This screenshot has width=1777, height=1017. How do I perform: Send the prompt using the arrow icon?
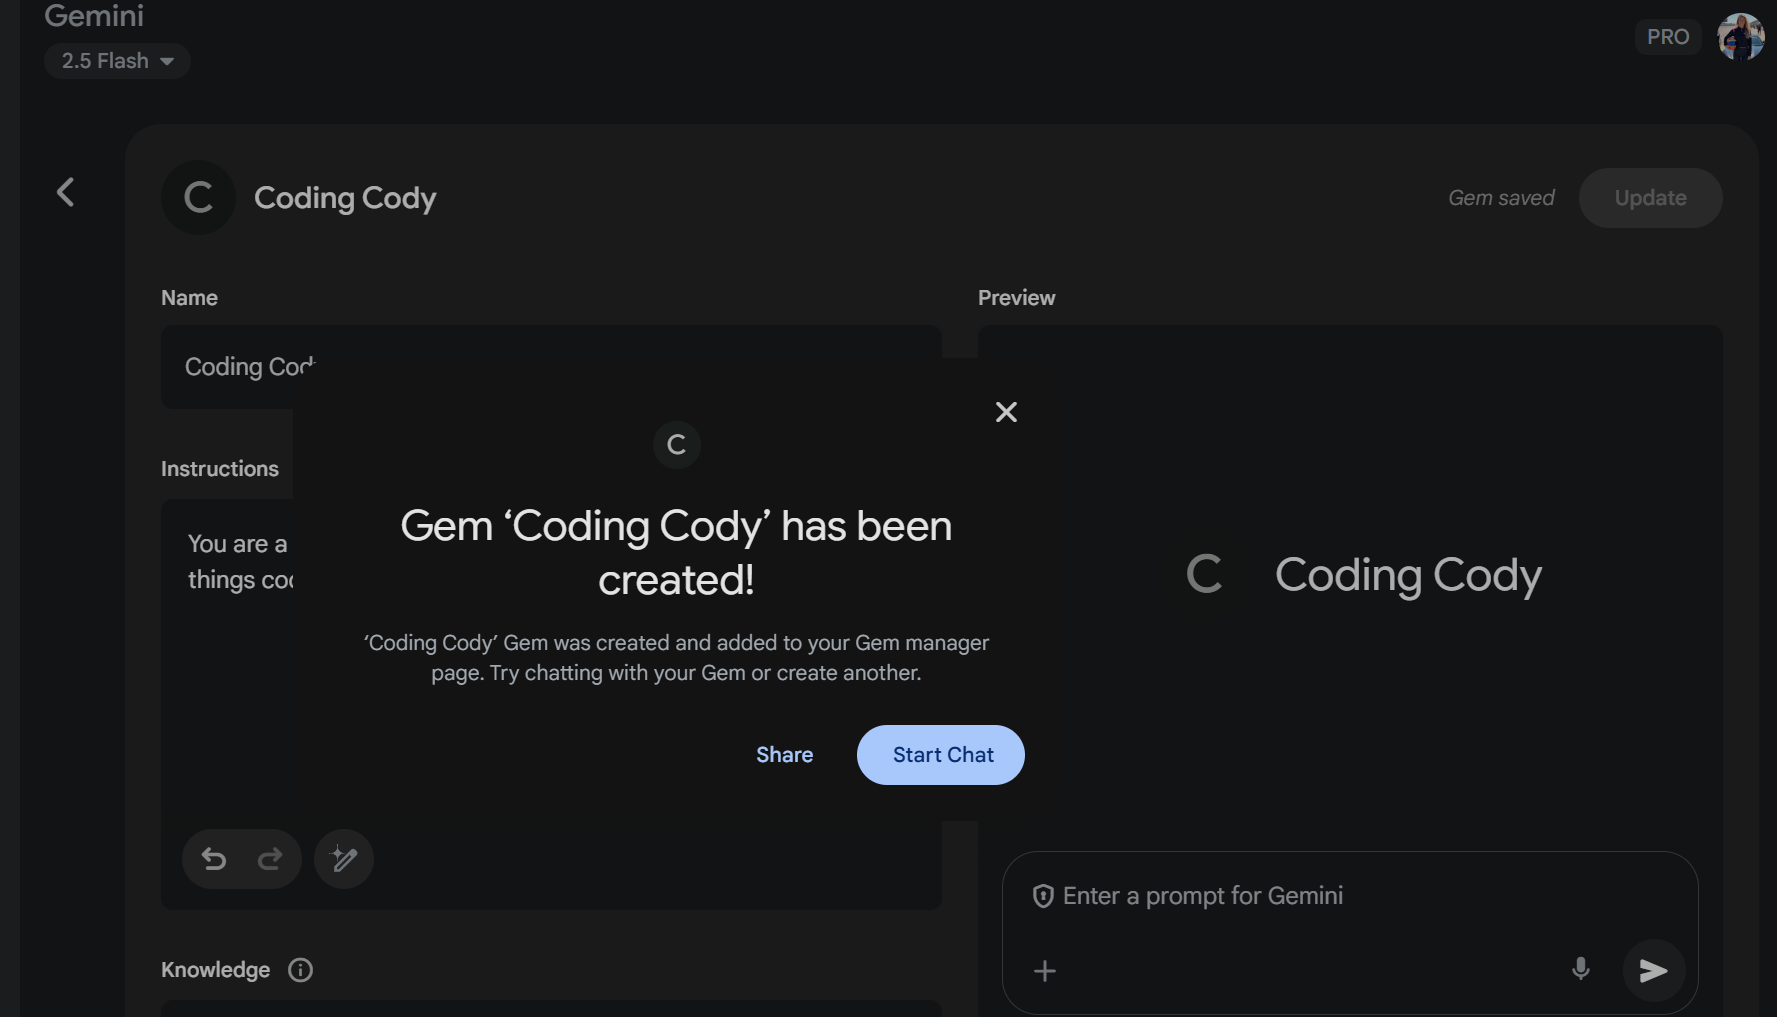pyautogui.click(x=1653, y=970)
